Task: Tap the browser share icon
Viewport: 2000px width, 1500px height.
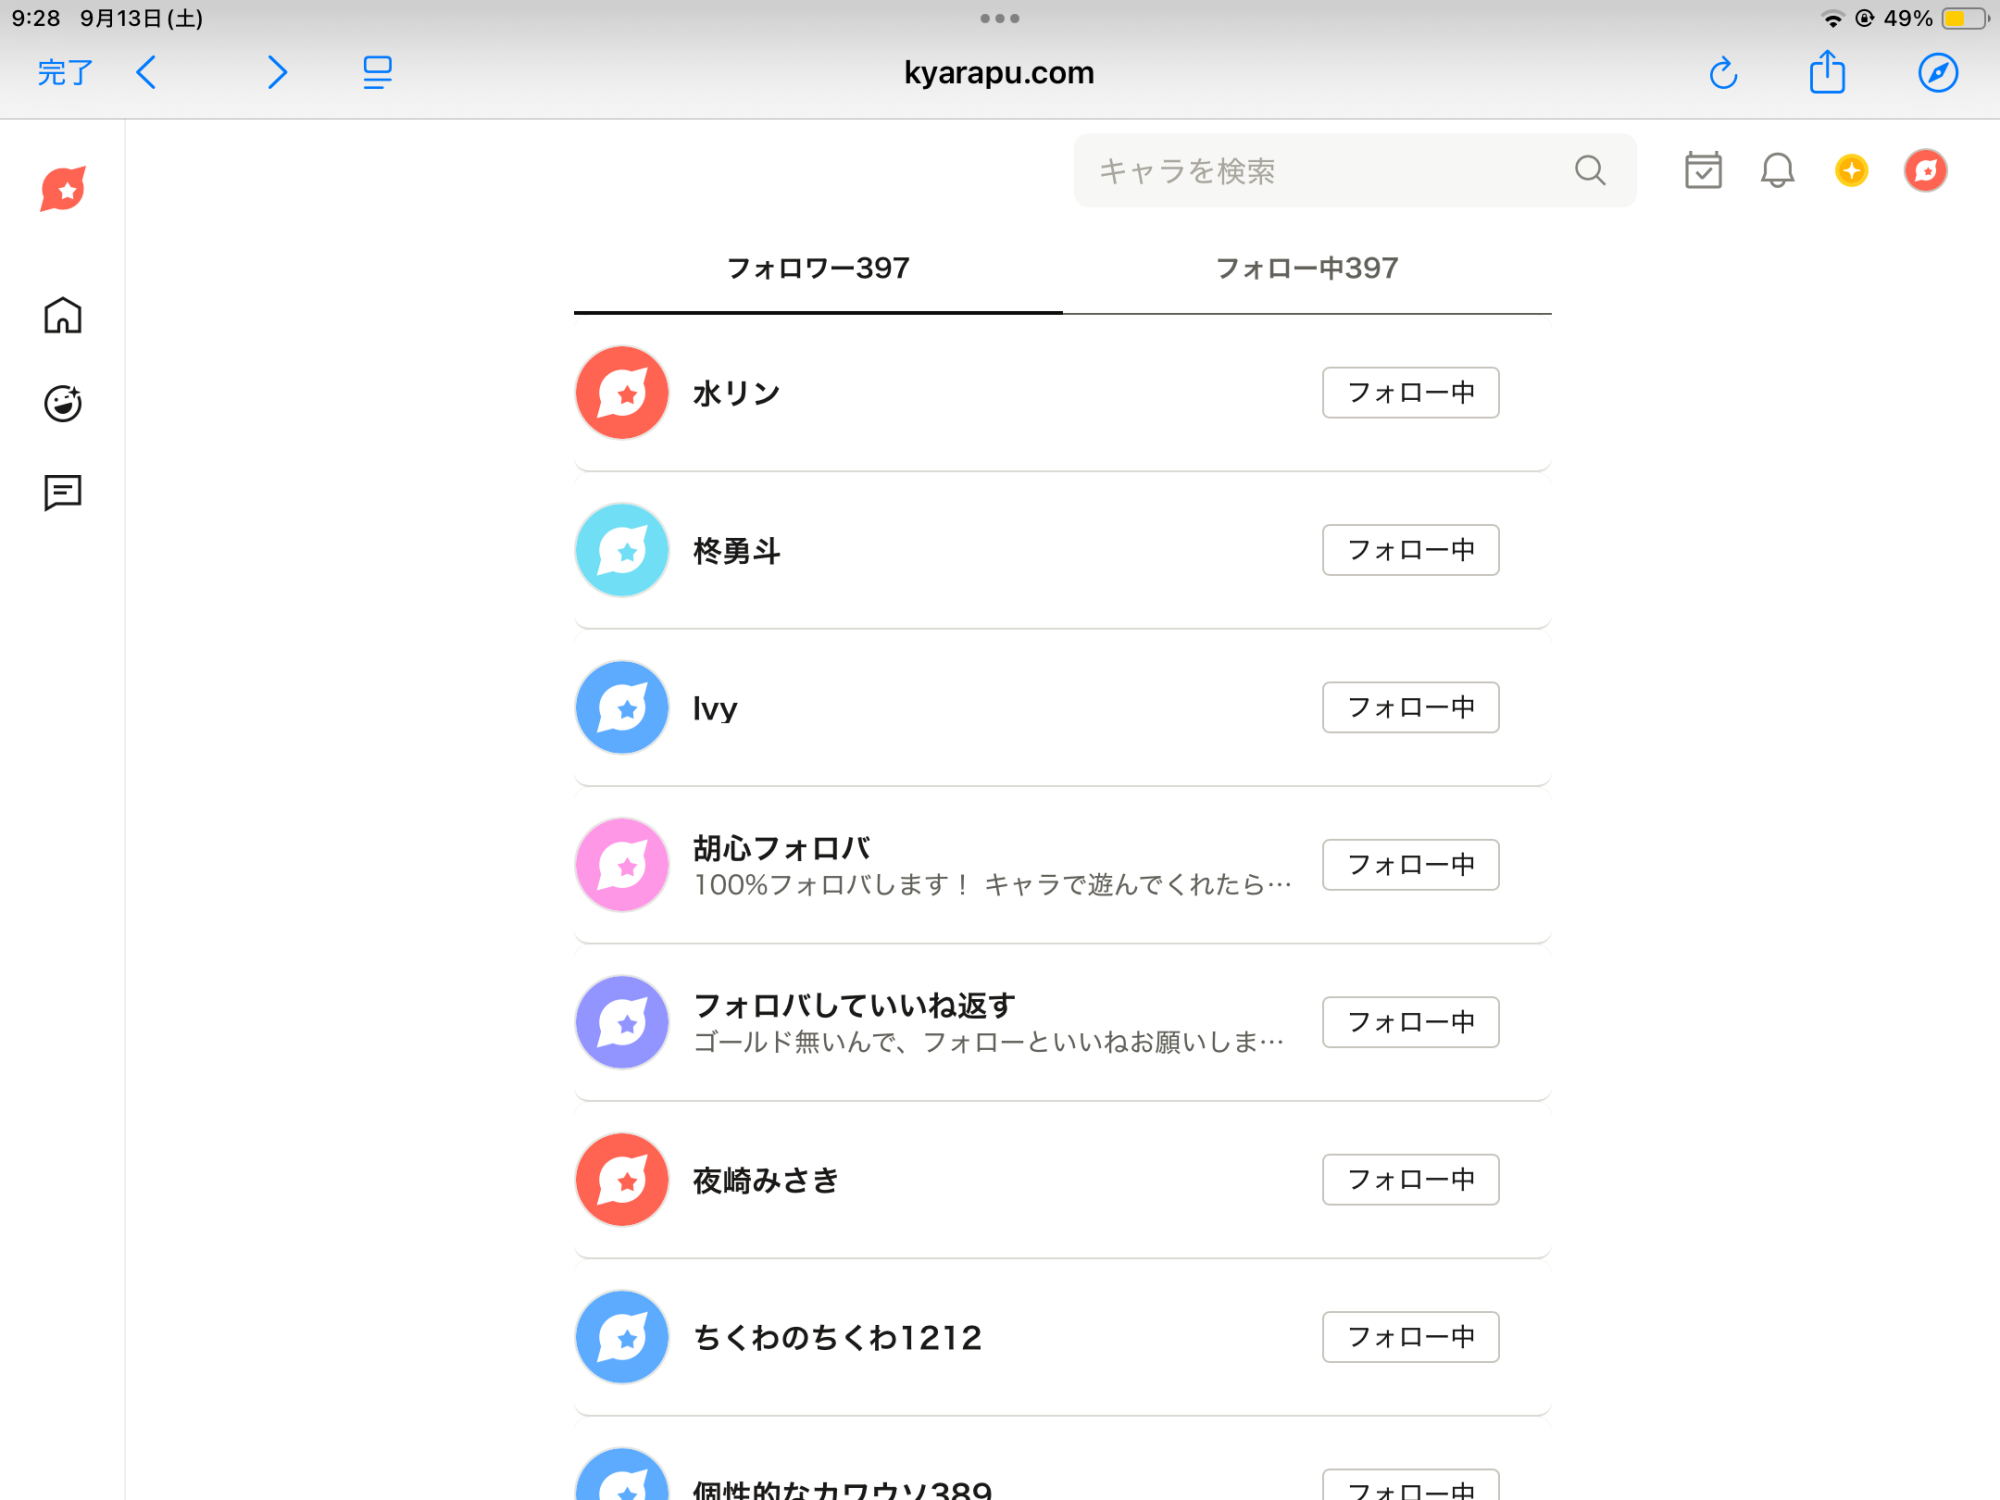Action: tap(1827, 73)
